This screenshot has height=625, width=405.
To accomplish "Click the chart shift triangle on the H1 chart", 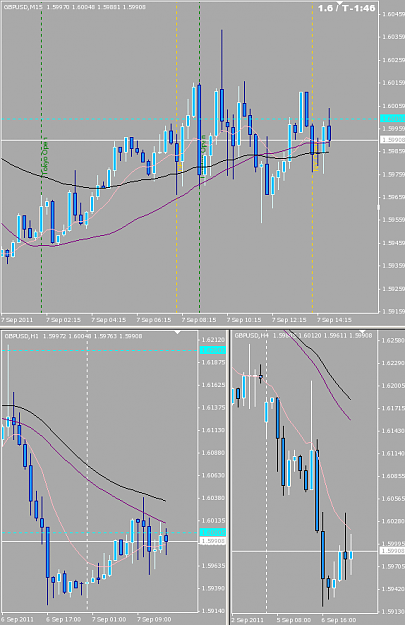I will [x=178, y=332].
